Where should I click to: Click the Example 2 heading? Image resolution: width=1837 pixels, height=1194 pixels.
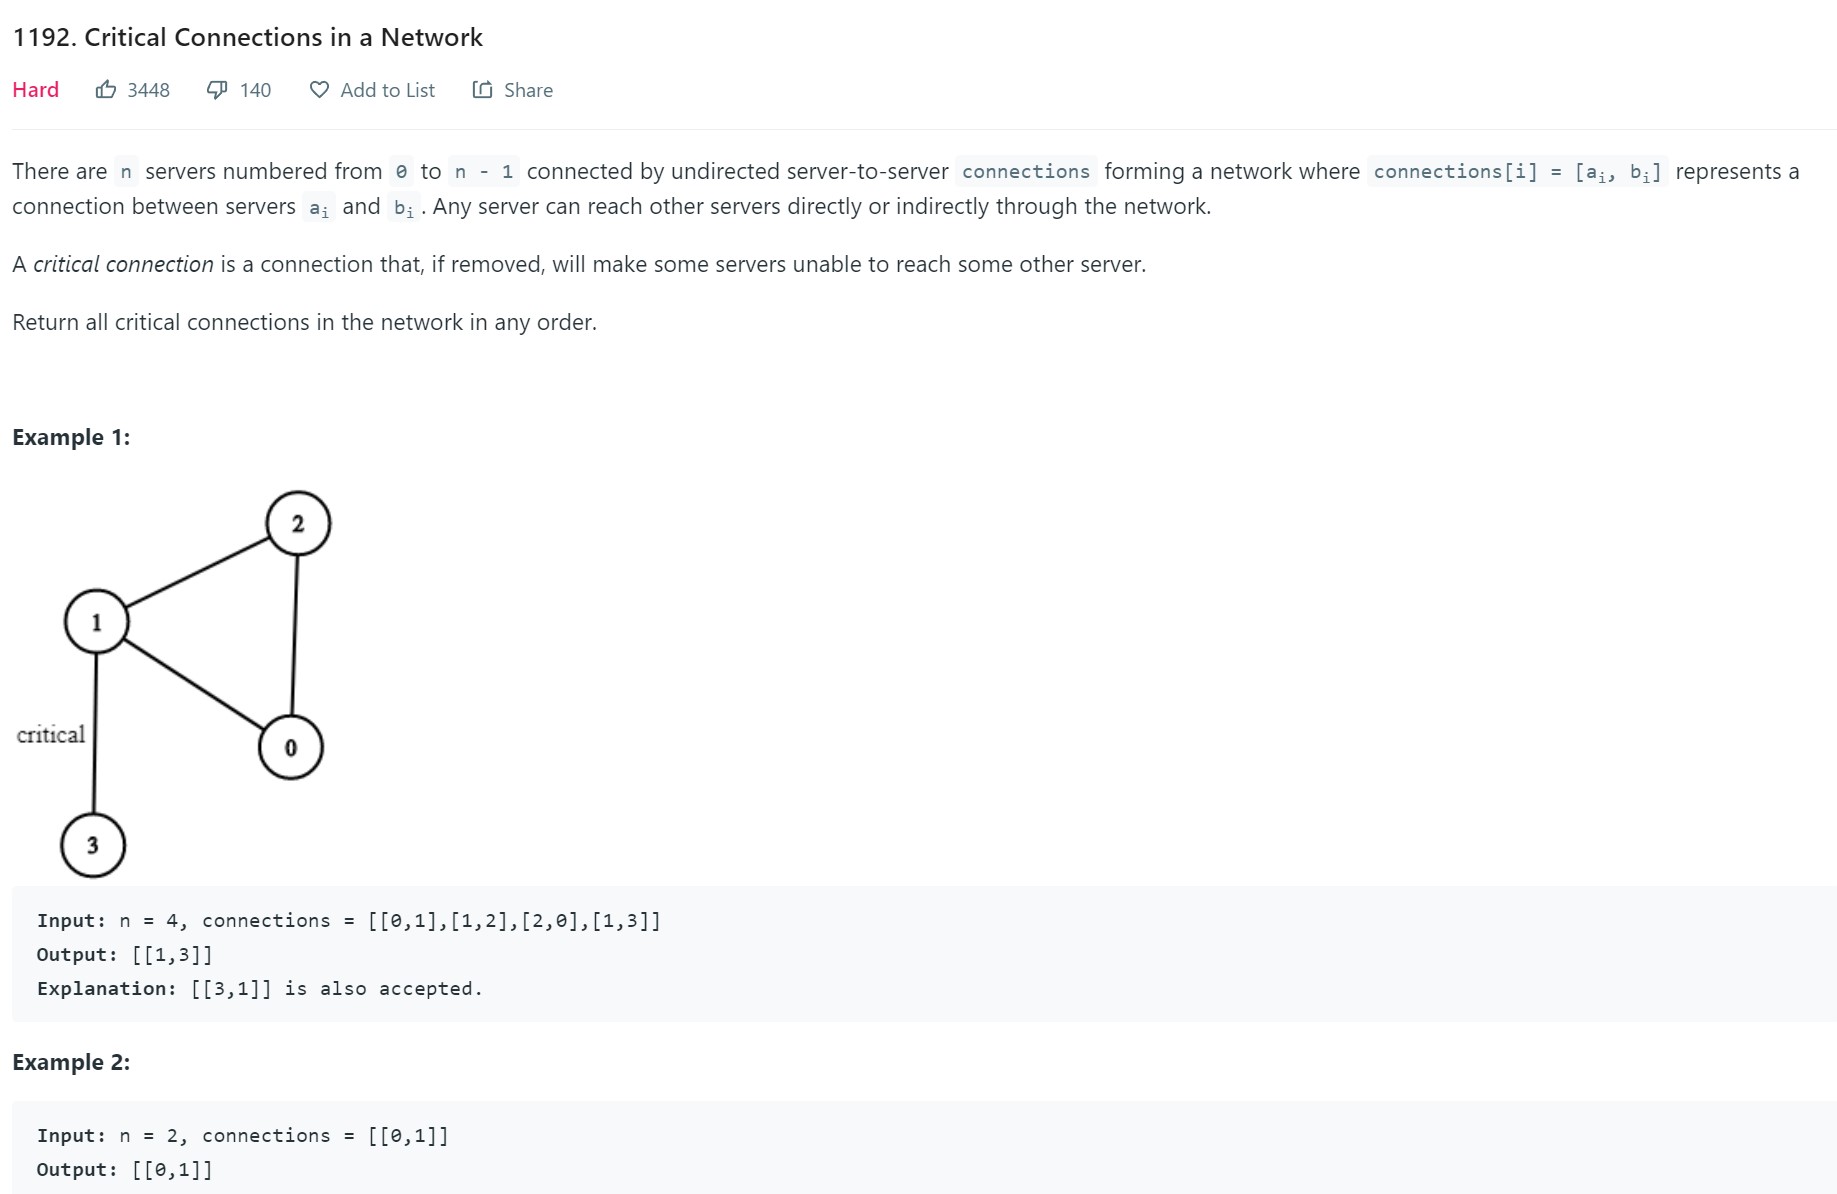[x=71, y=1062]
